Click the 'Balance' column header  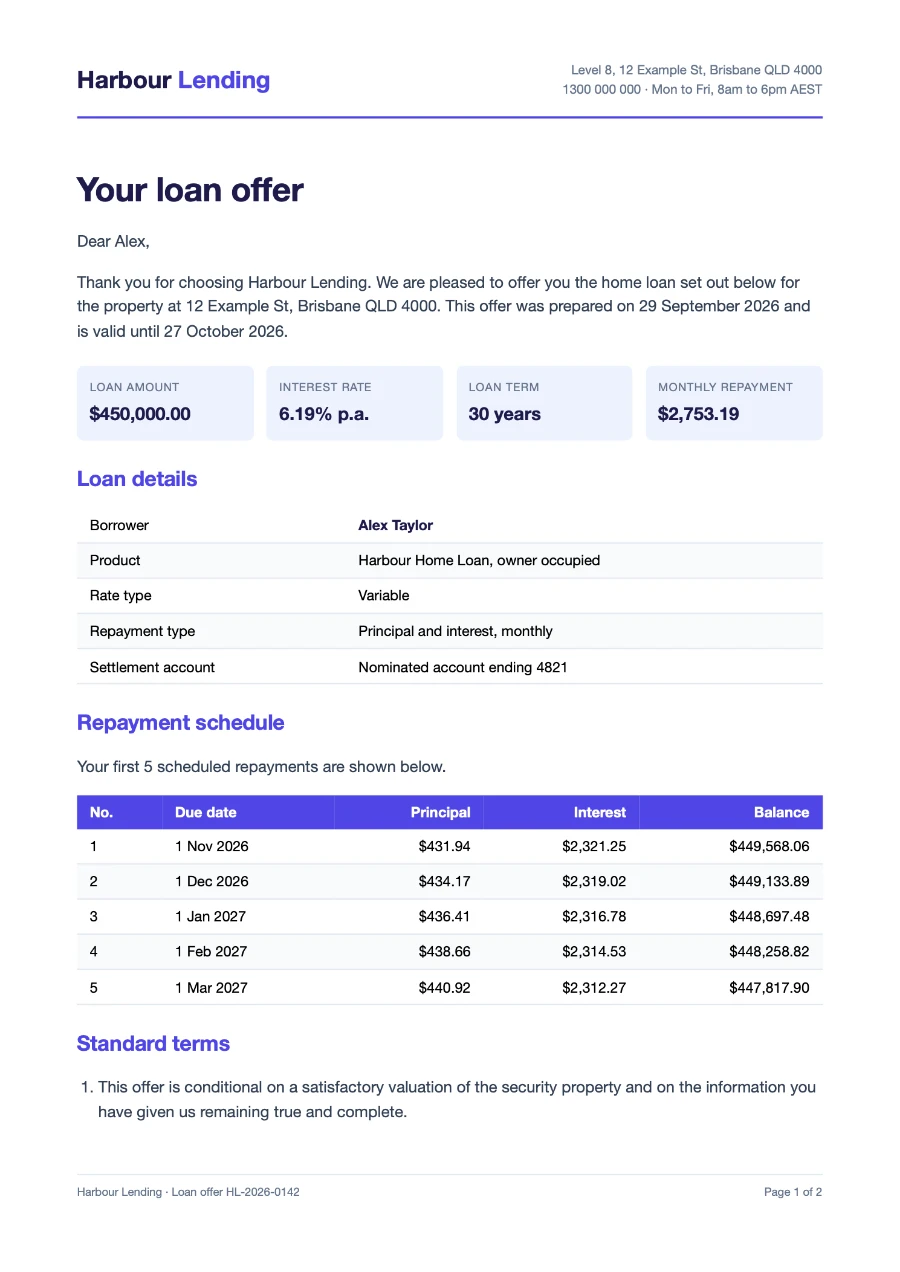782,812
